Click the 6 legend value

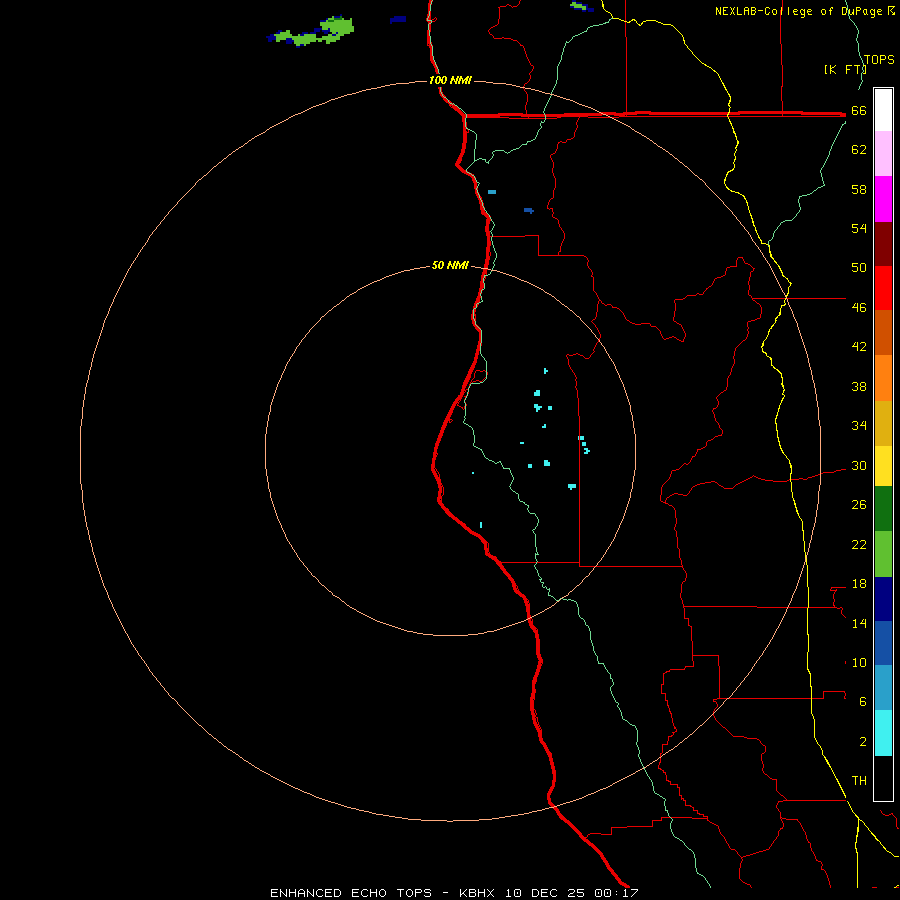[x=862, y=701]
